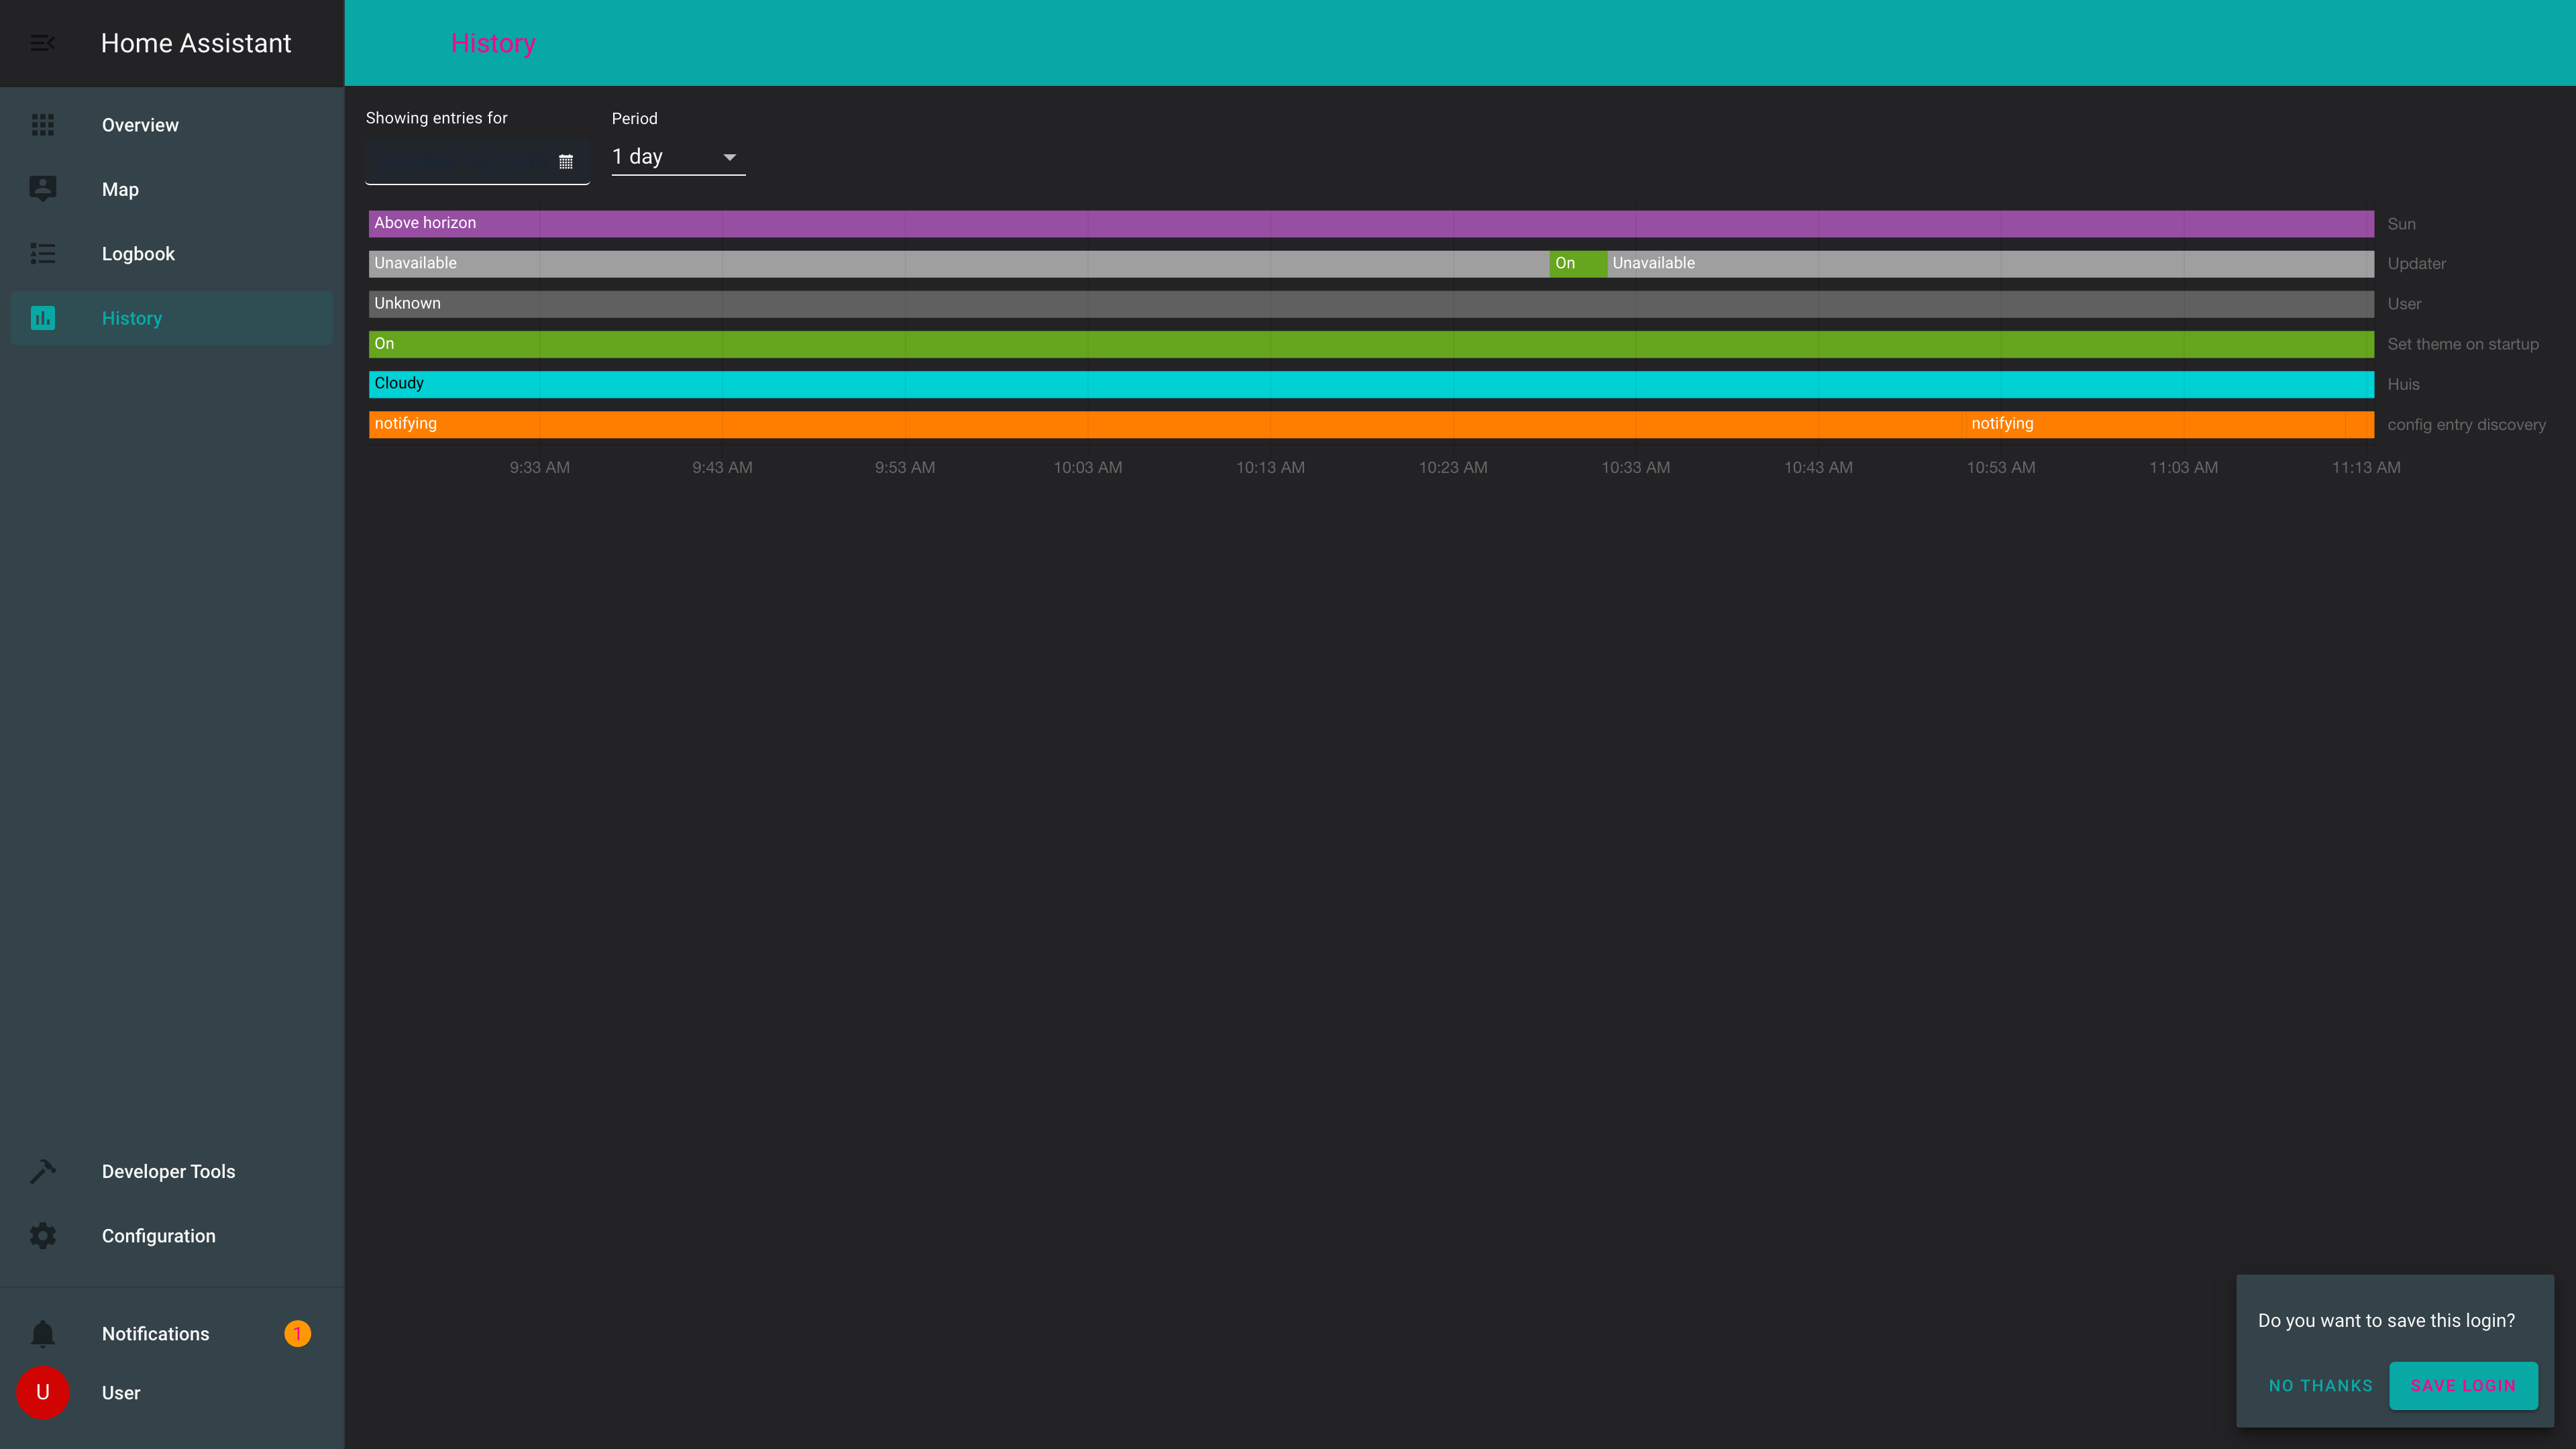Click the History chart icon
Viewport: 2576px width, 1449px height.
[x=42, y=318]
